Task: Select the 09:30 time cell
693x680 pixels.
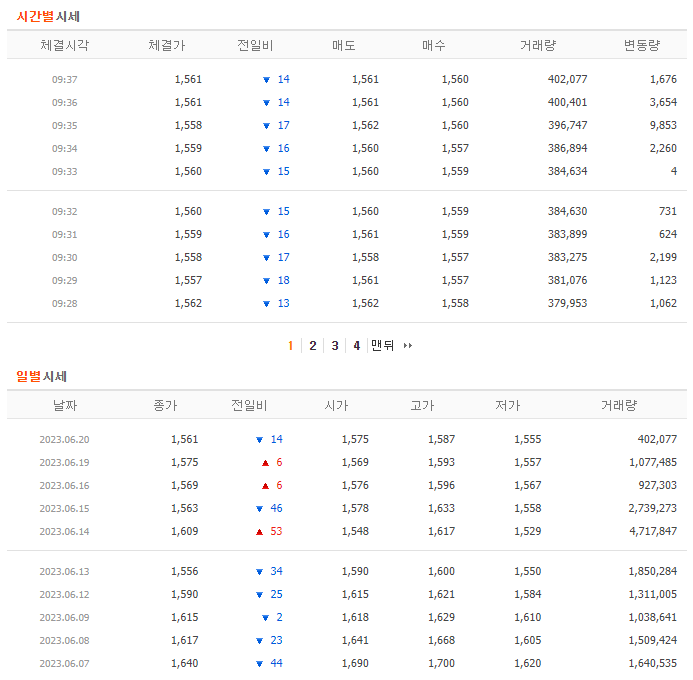Action: 65,258
